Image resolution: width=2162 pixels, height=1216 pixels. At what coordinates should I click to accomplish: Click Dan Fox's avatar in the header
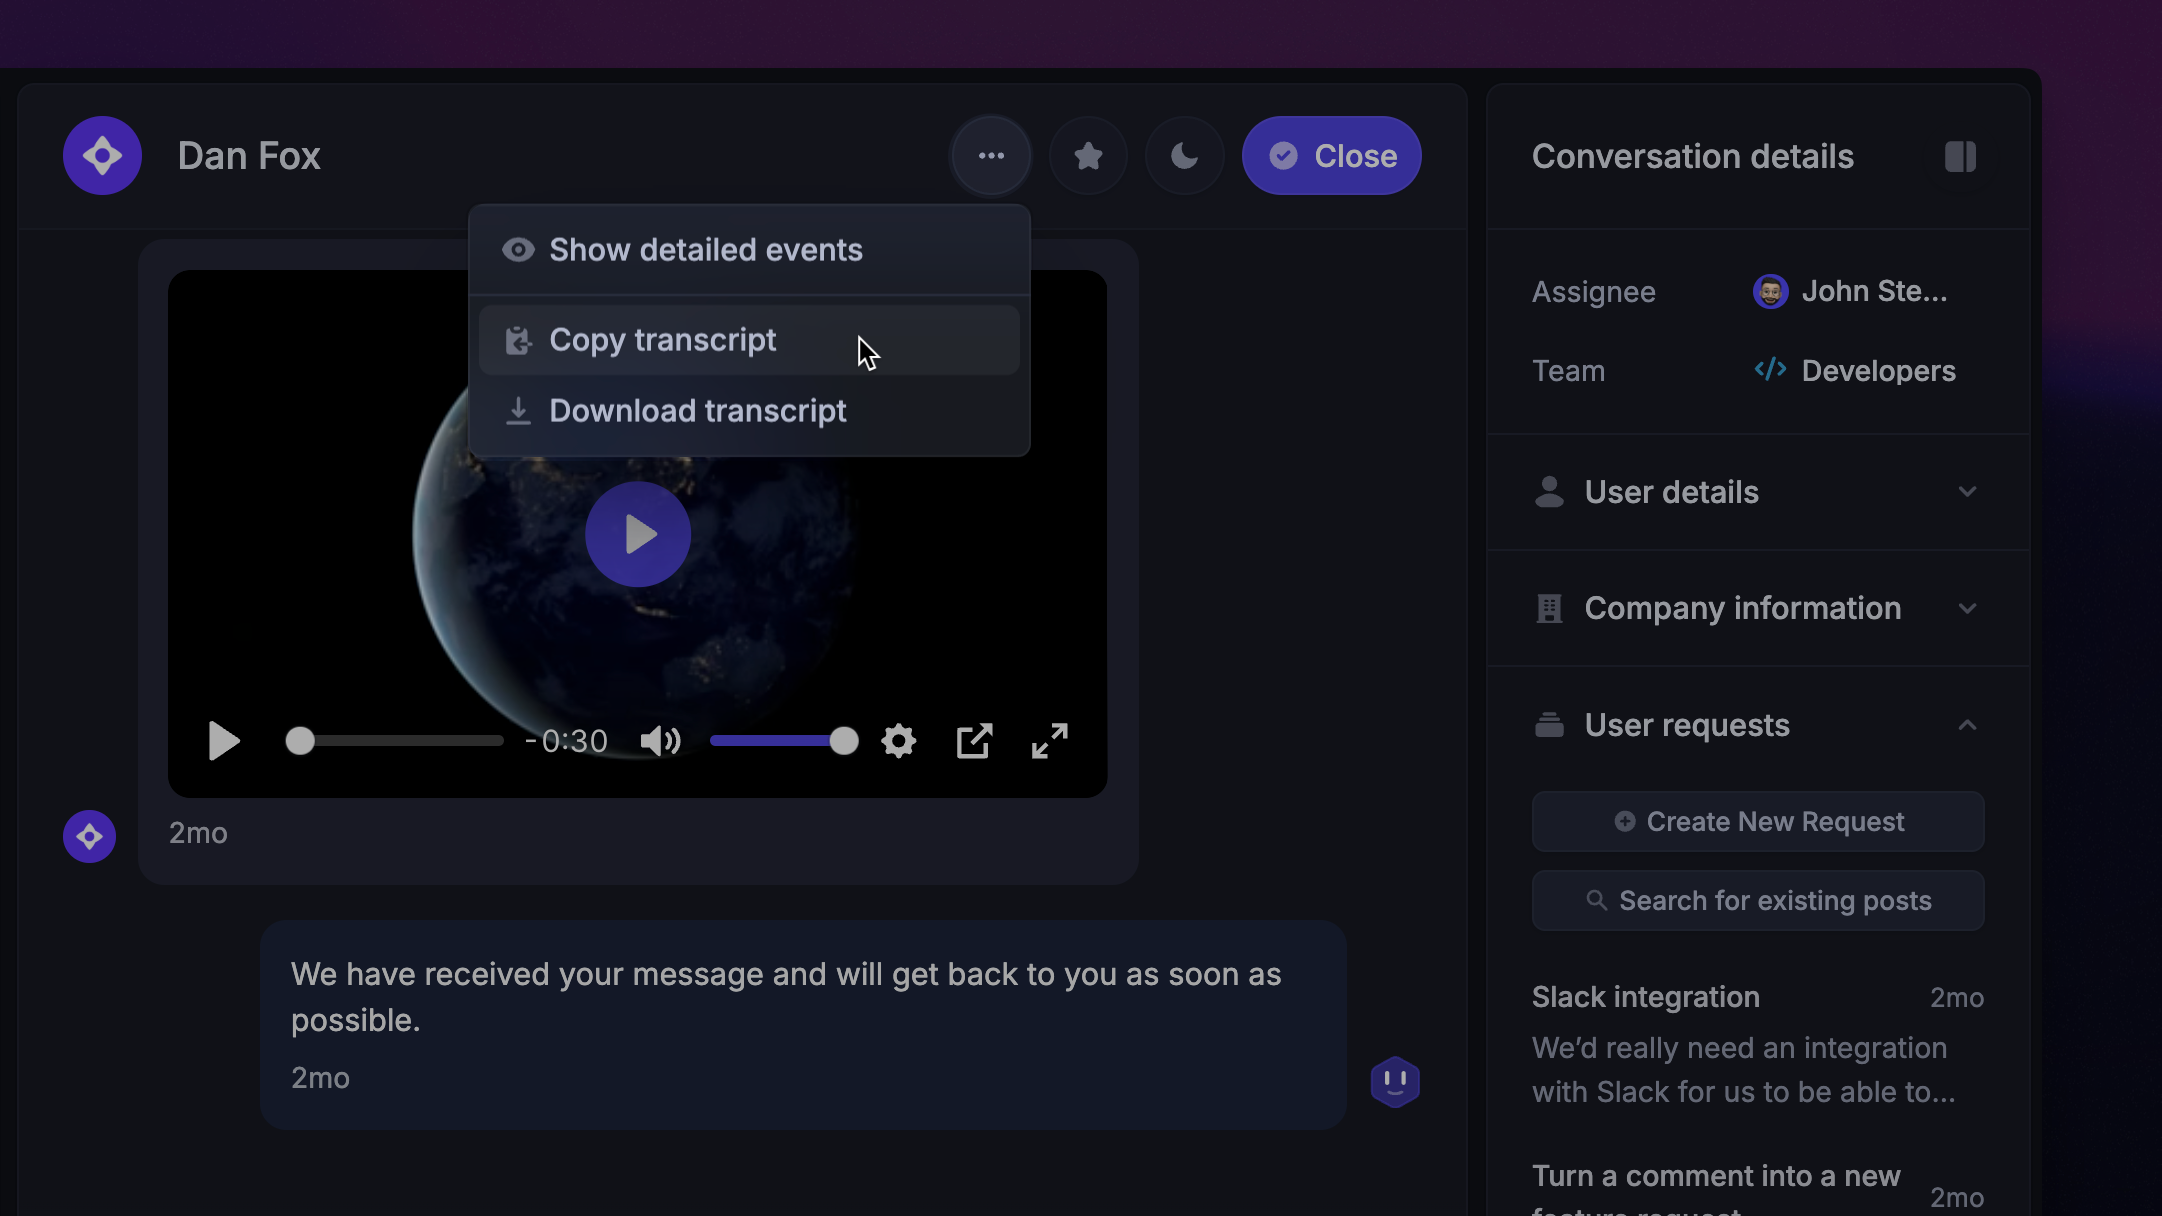coord(102,156)
